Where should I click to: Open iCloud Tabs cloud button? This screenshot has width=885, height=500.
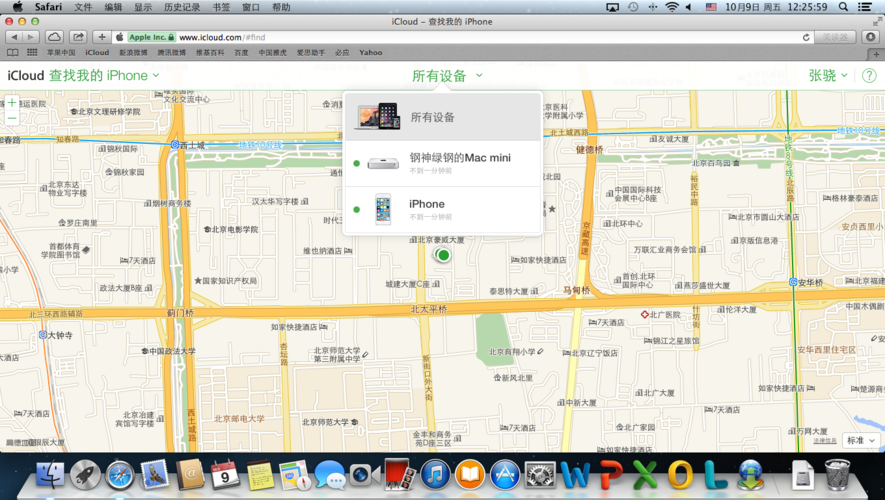[54, 37]
